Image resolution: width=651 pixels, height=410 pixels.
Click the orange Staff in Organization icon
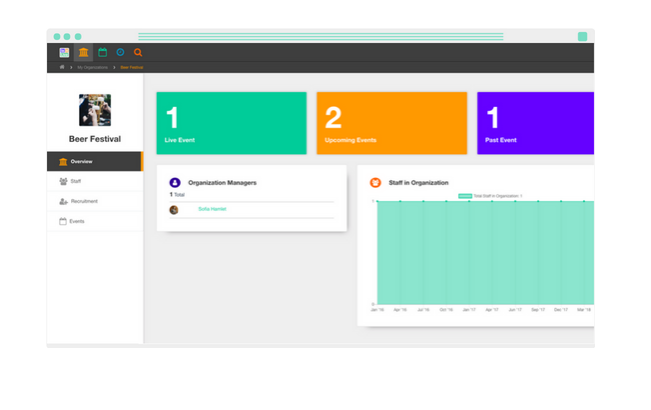pyautogui.click(x=376, y=183)
